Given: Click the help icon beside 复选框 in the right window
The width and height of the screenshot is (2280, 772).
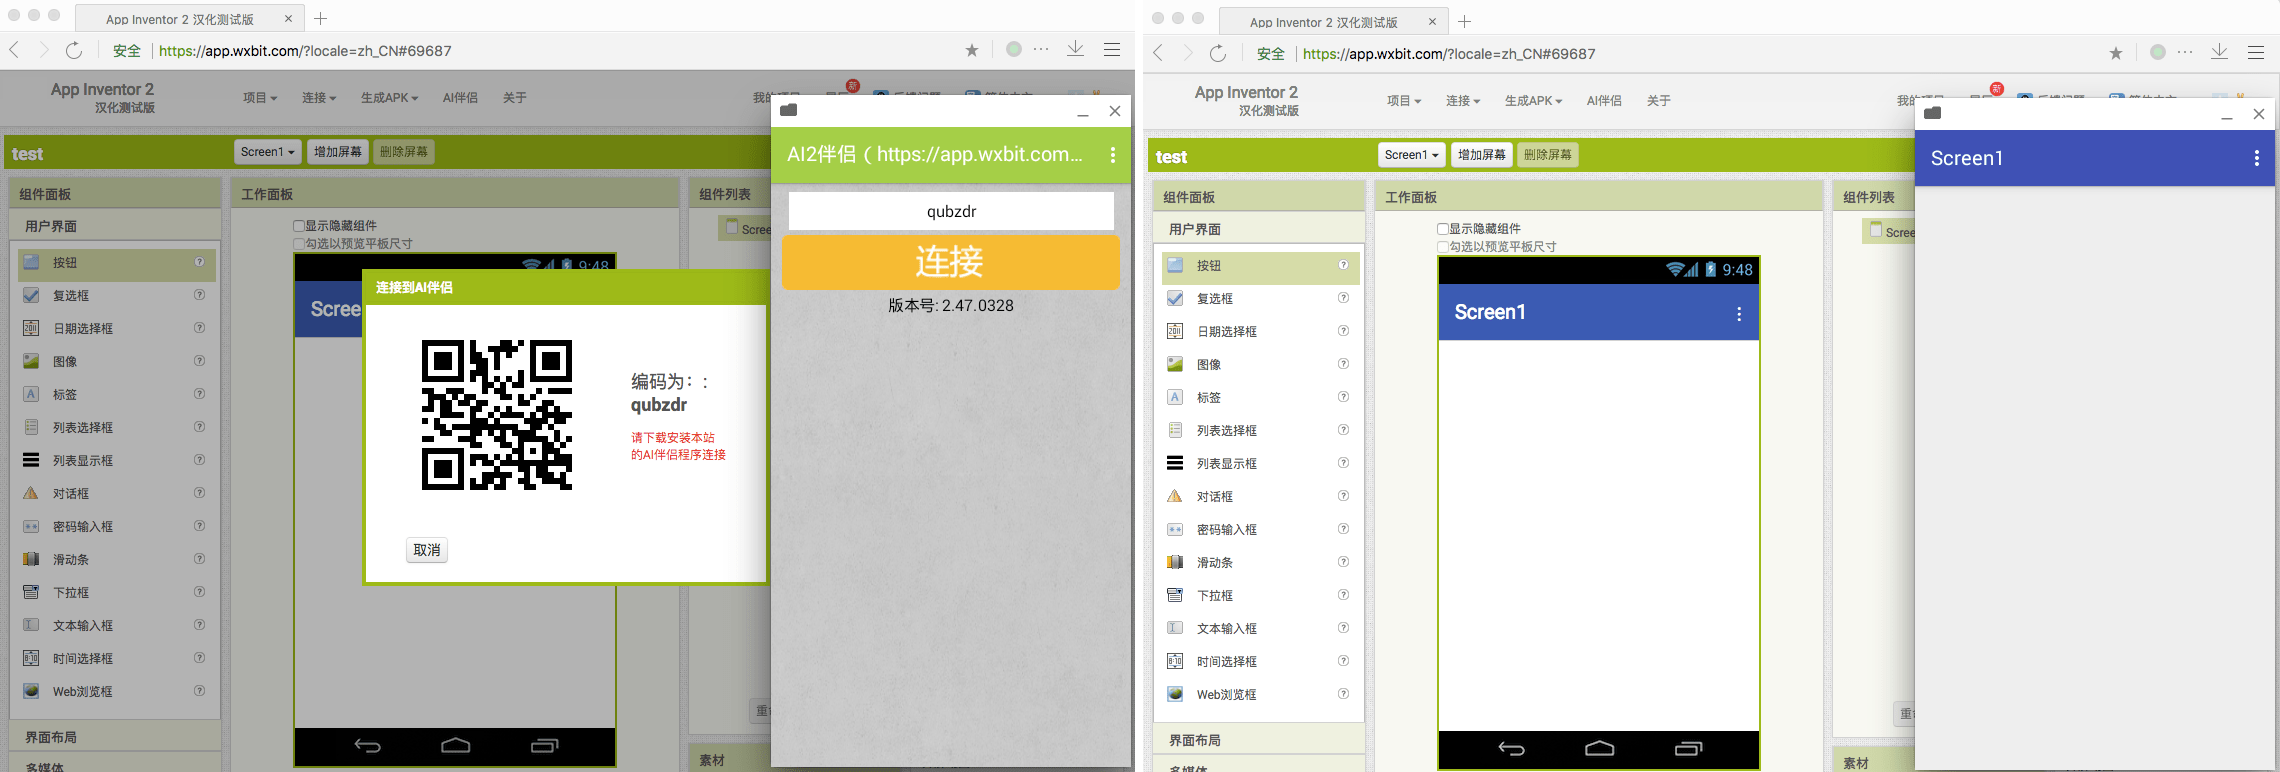Looking at the screenshot, I should click(x=1343, y=298).
